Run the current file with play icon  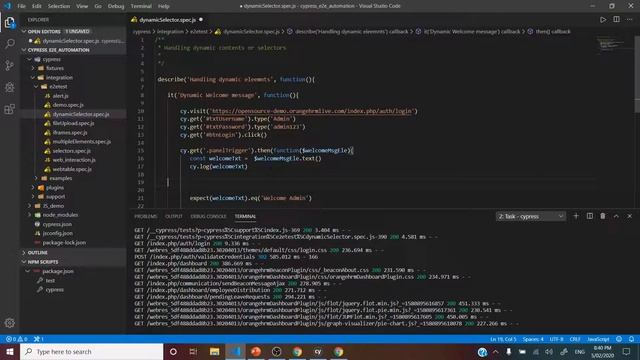603,20
